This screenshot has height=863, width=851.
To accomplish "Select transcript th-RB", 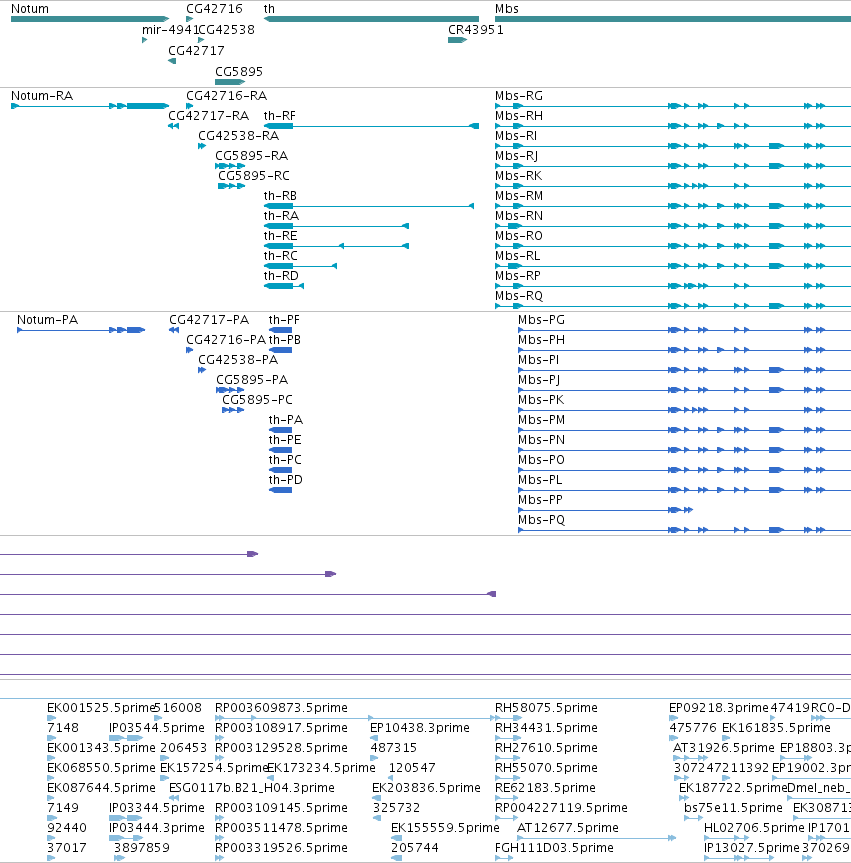I will click(369, 206).
